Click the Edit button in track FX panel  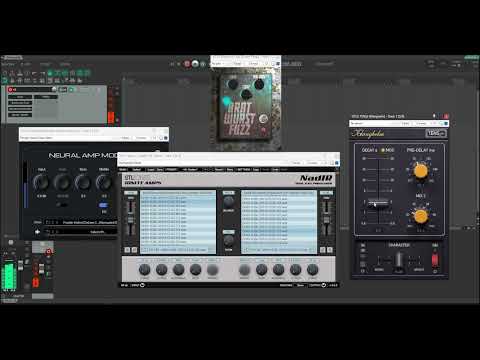(x=63, y=89)
